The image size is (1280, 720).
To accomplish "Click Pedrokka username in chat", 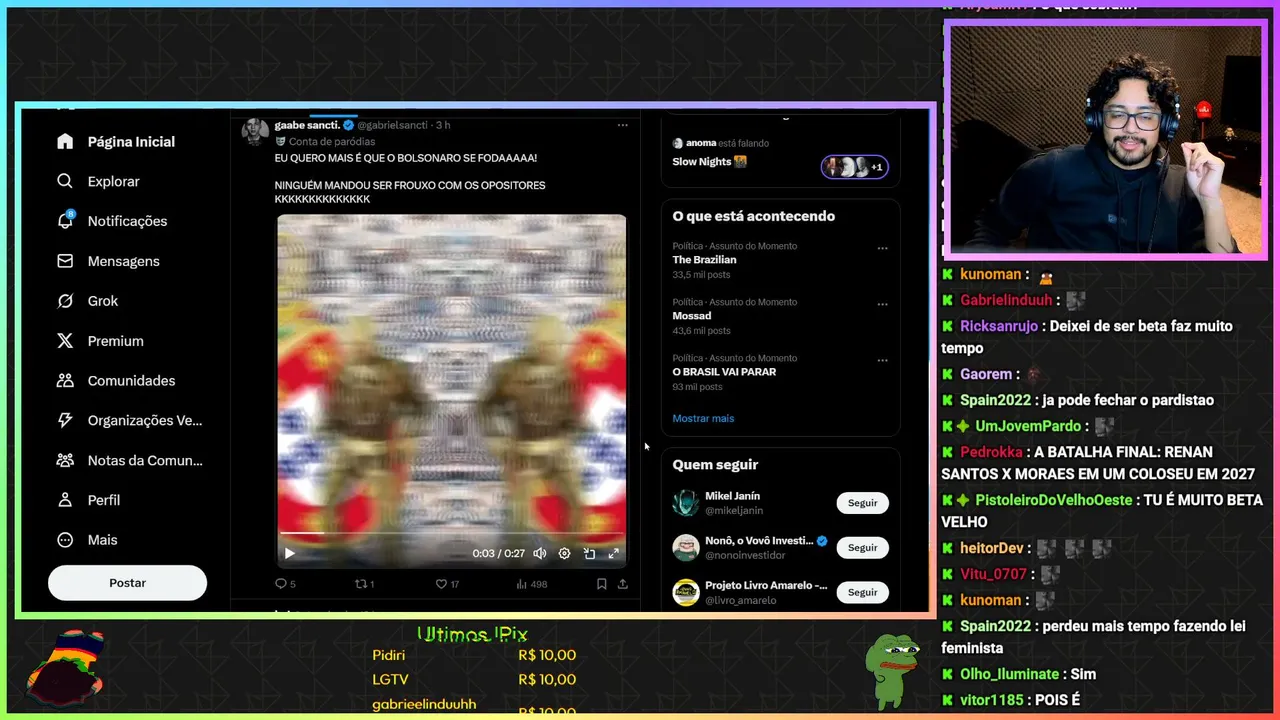I will 991,452.
